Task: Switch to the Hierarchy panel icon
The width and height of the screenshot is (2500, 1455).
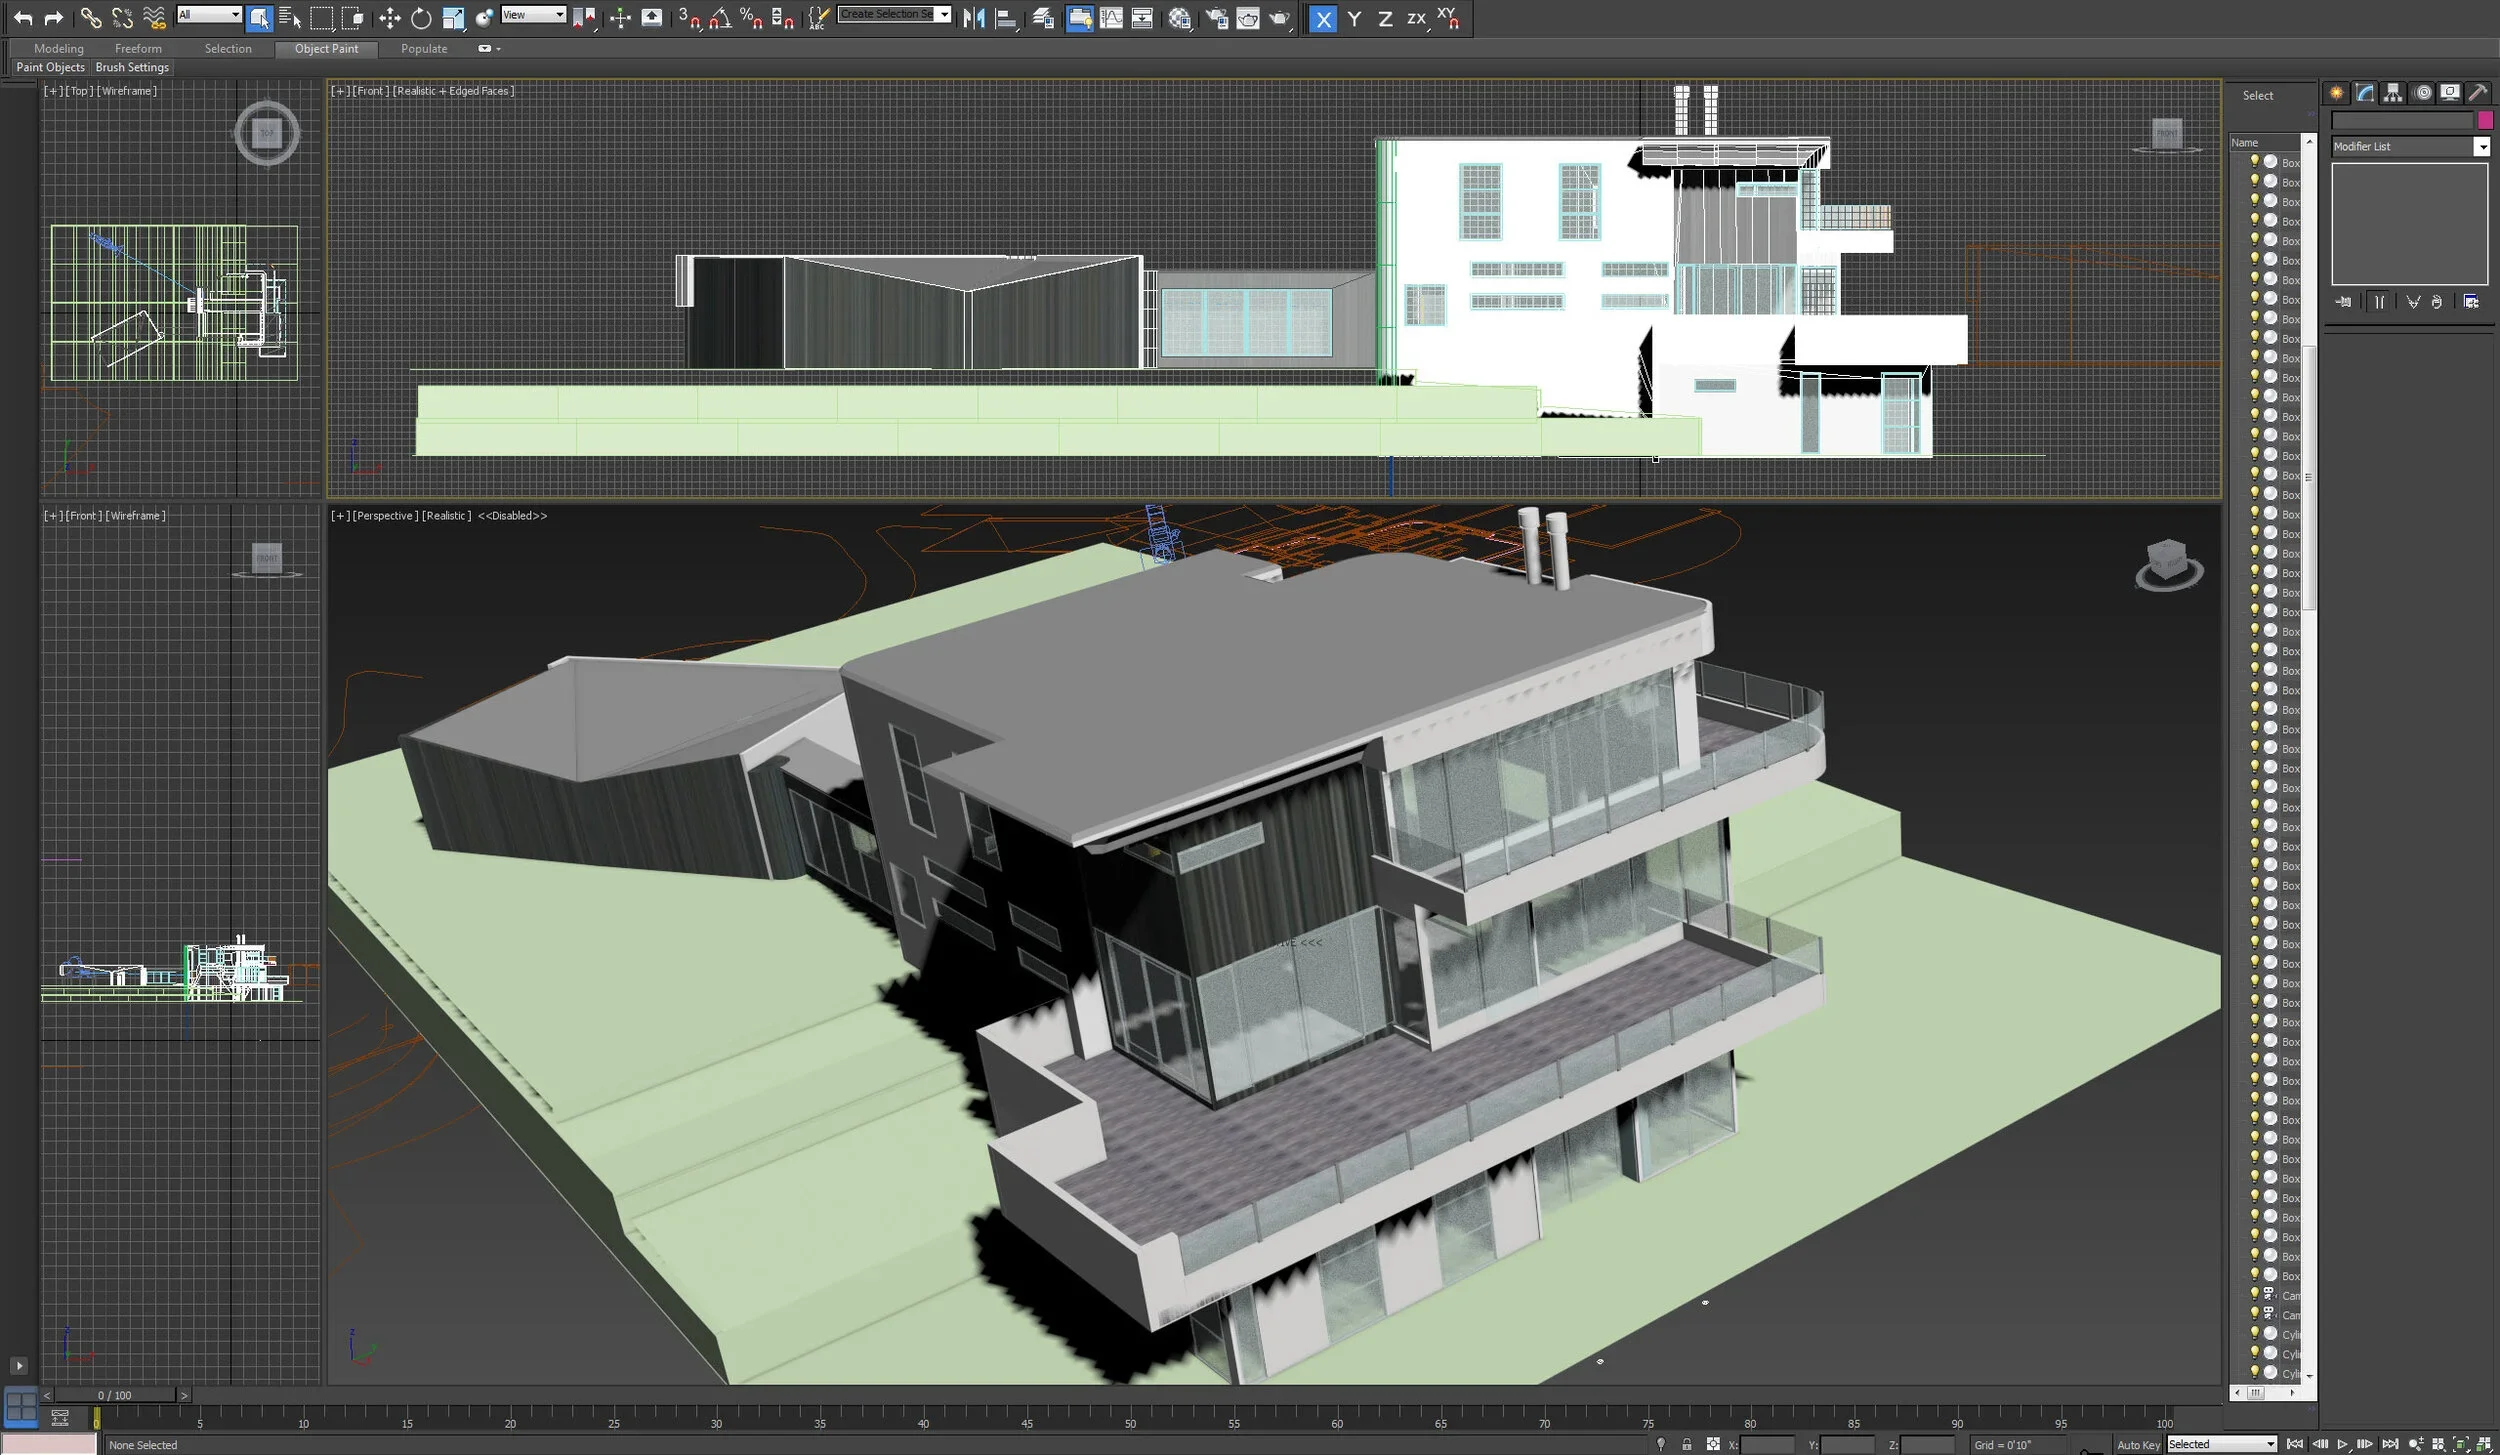Action: (x=2393, y=93)
